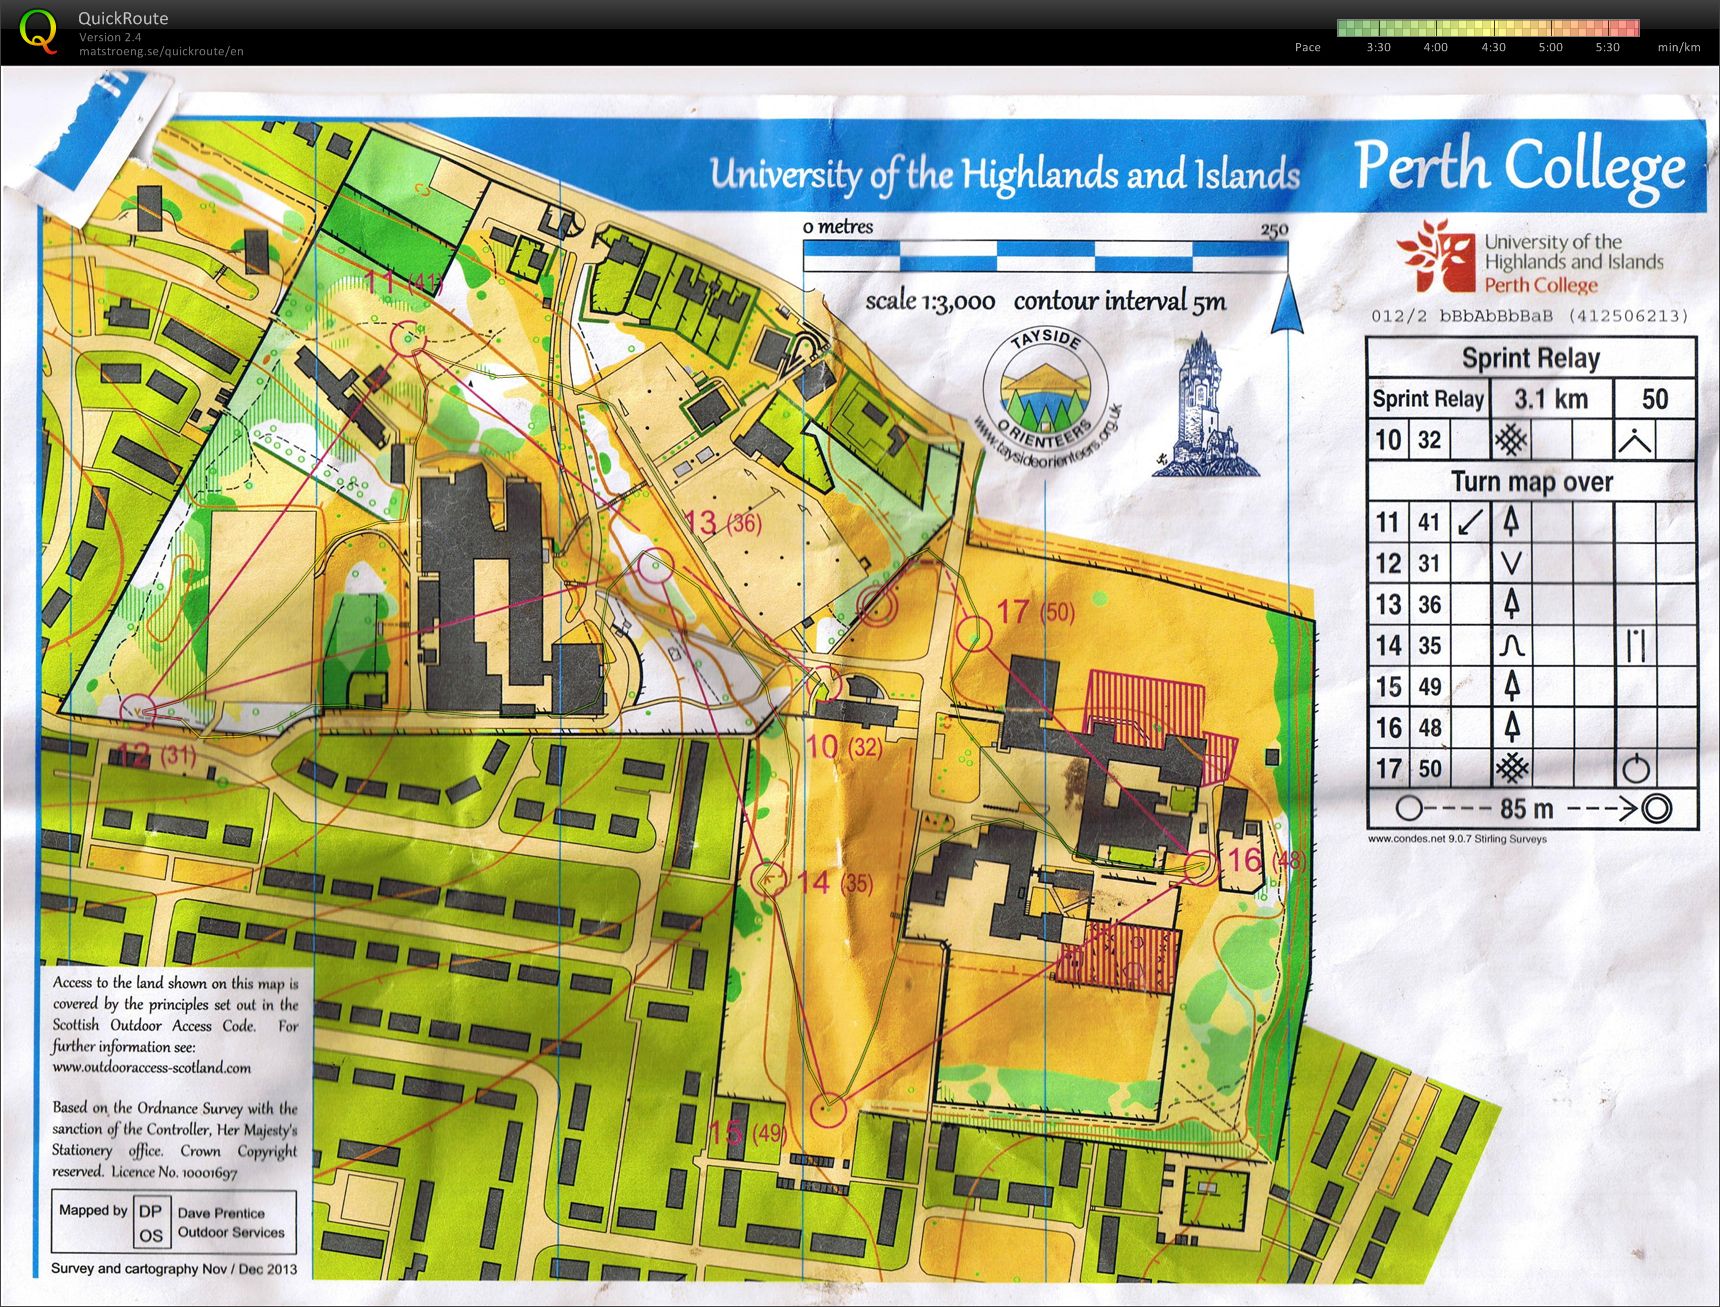The width and height of the screenshot is (1720, 1307).
Task: Click the www.condes.net 9.0.7 Stirling Surveys text
Action: 1457,839
